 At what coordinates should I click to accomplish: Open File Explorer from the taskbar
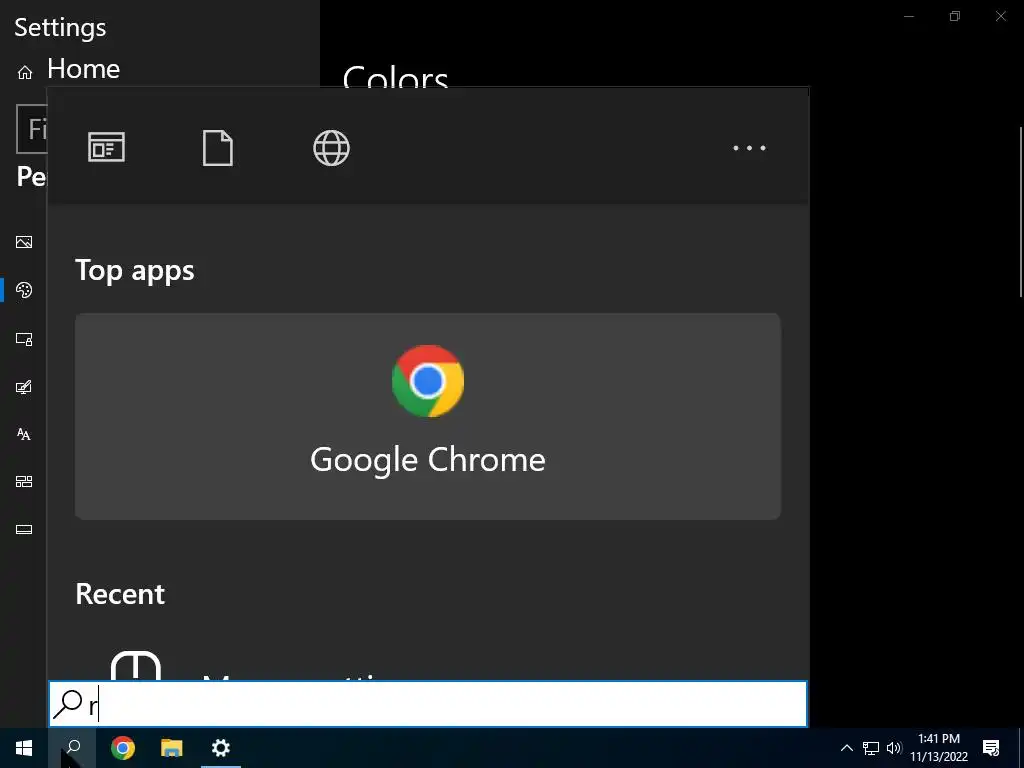click(172, 748)
